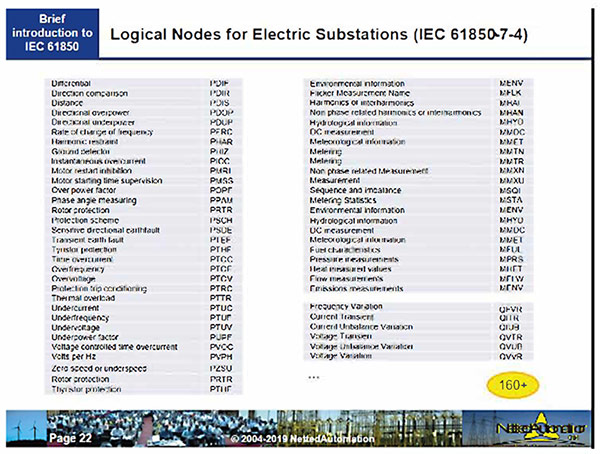The width and height of the screenshot is (600, 454).
Task: Select 'Instantaneous overcurrent' label
Action: point(98,161)
